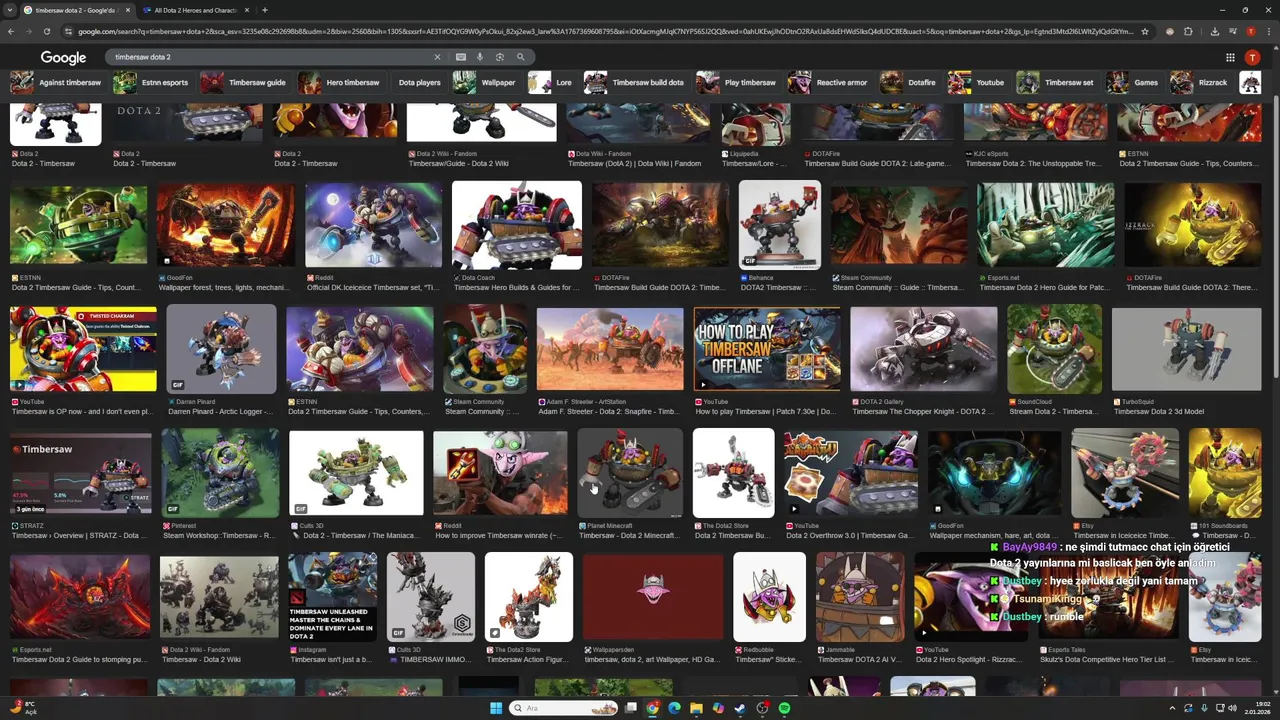Click the Google logo
Screen dimensions: 1280x720
[x=63, y=58]
